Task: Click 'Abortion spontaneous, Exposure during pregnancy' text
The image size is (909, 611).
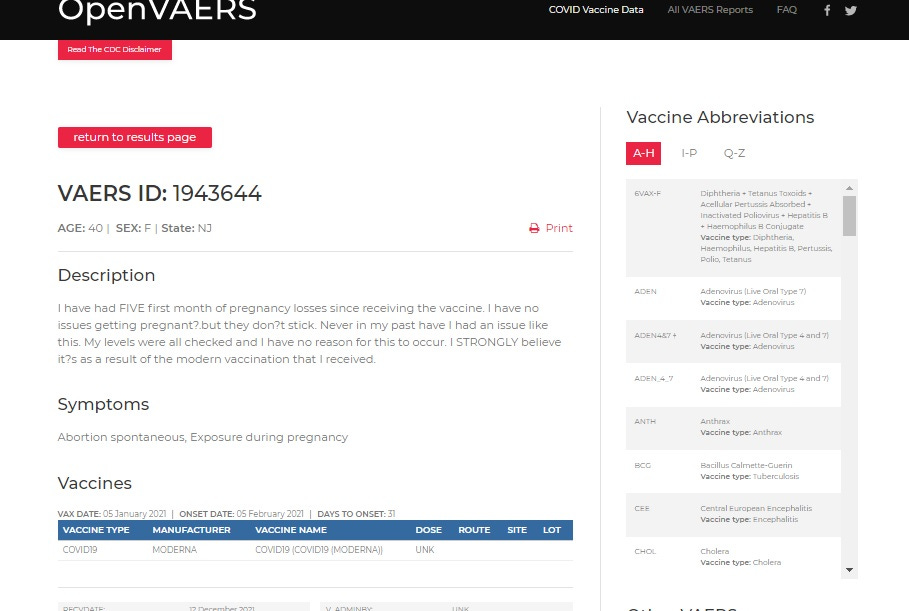Action: click(202, 437)
